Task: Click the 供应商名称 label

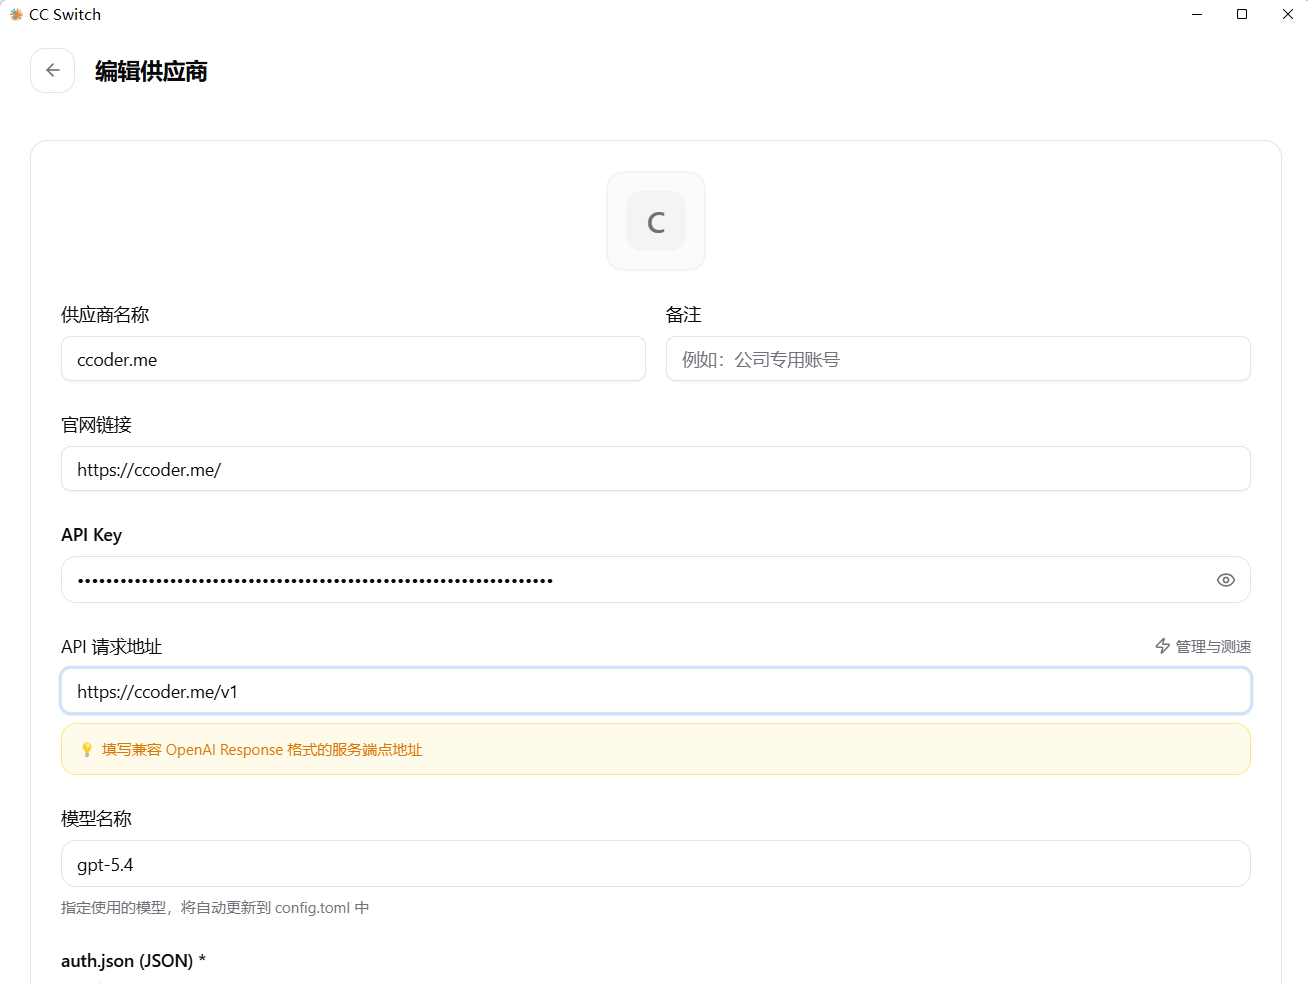Action: [x=105, y=315]
